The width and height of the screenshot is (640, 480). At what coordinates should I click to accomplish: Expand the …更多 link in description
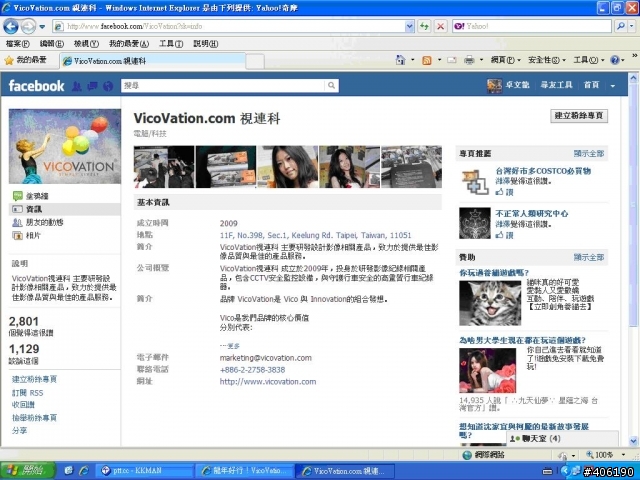click(230, 346)
